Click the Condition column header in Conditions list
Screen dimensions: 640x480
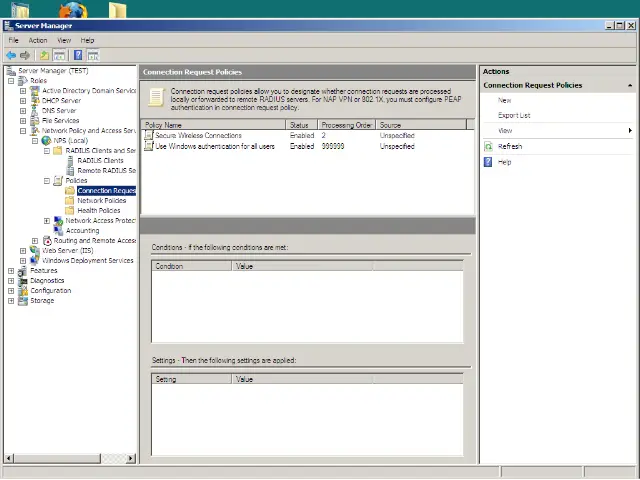click(x=191, y=266)
